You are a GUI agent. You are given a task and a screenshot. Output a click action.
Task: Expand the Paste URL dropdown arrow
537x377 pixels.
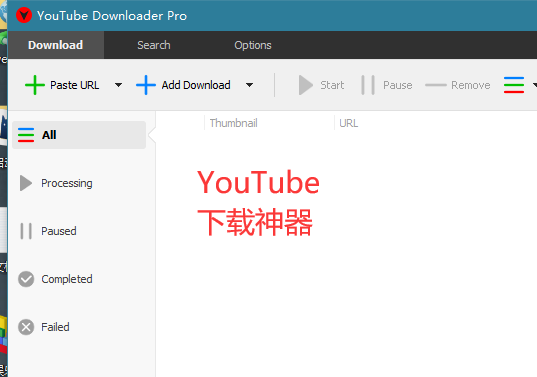(118, 85)
